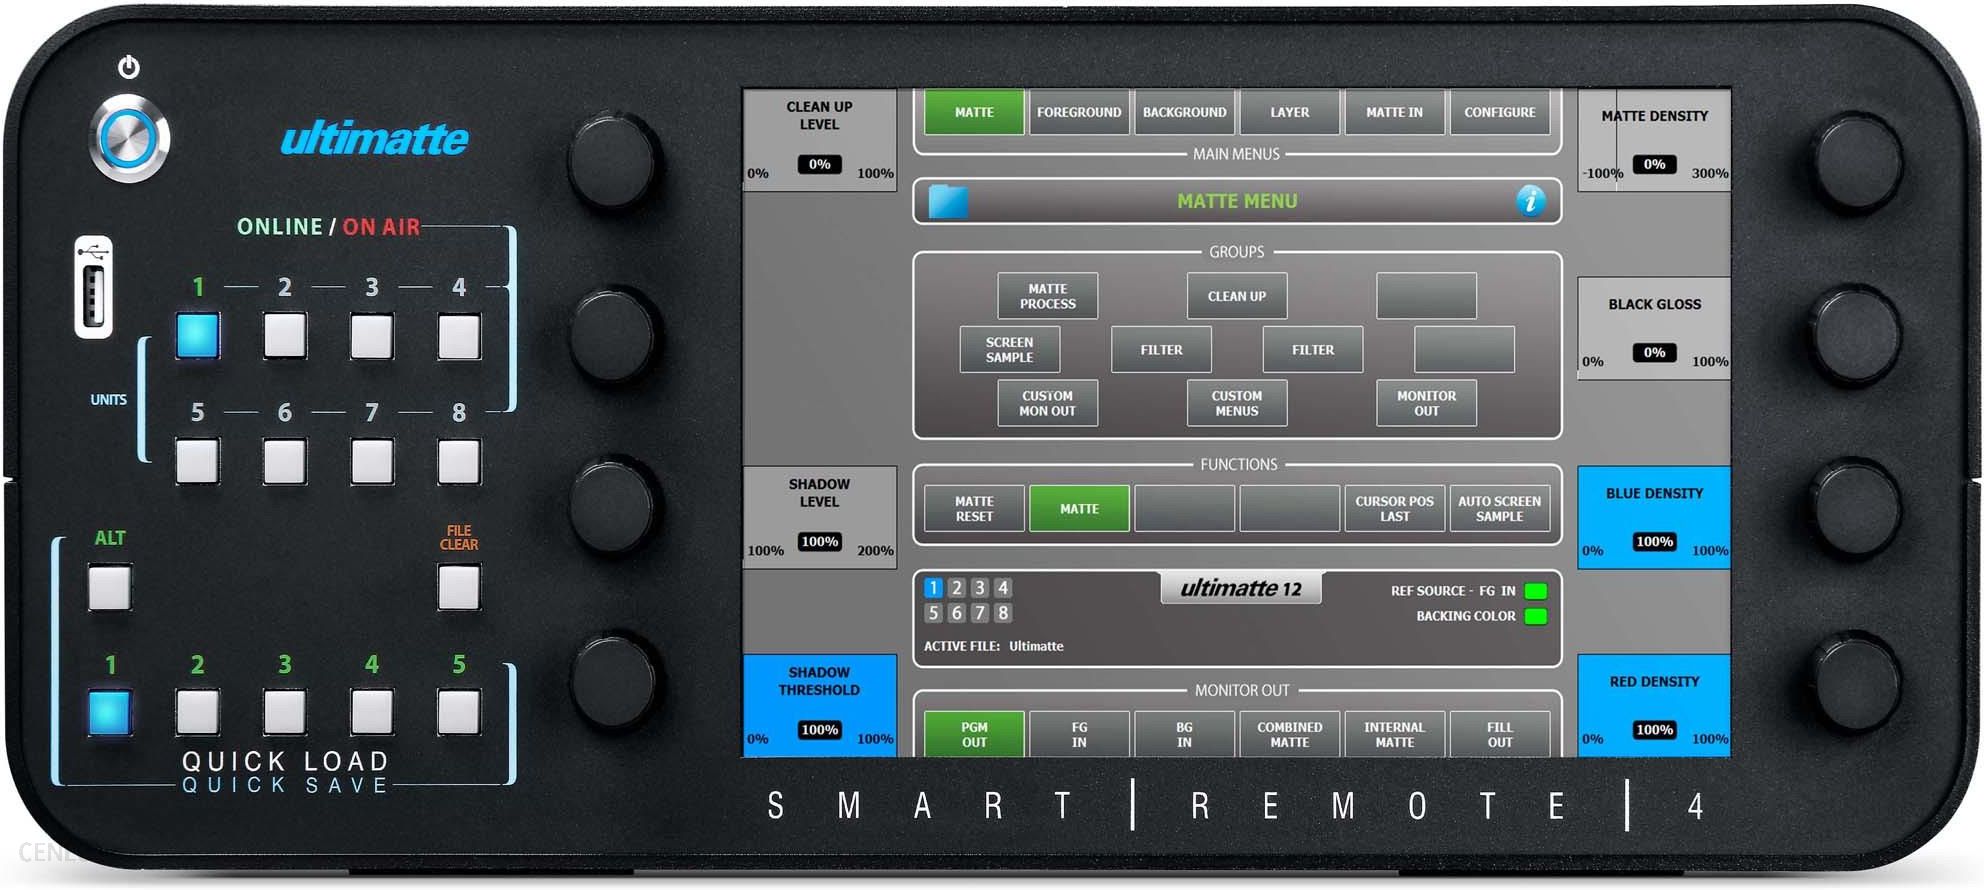
Task: Select the MONITOR OUT group button
Action: [x=1426, y=403]
